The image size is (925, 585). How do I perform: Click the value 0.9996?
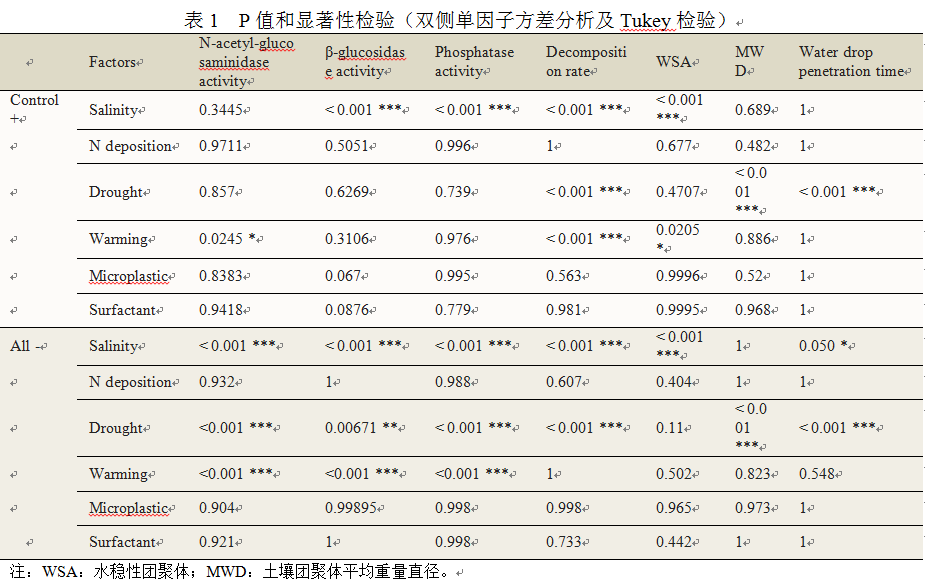point(678,277)
